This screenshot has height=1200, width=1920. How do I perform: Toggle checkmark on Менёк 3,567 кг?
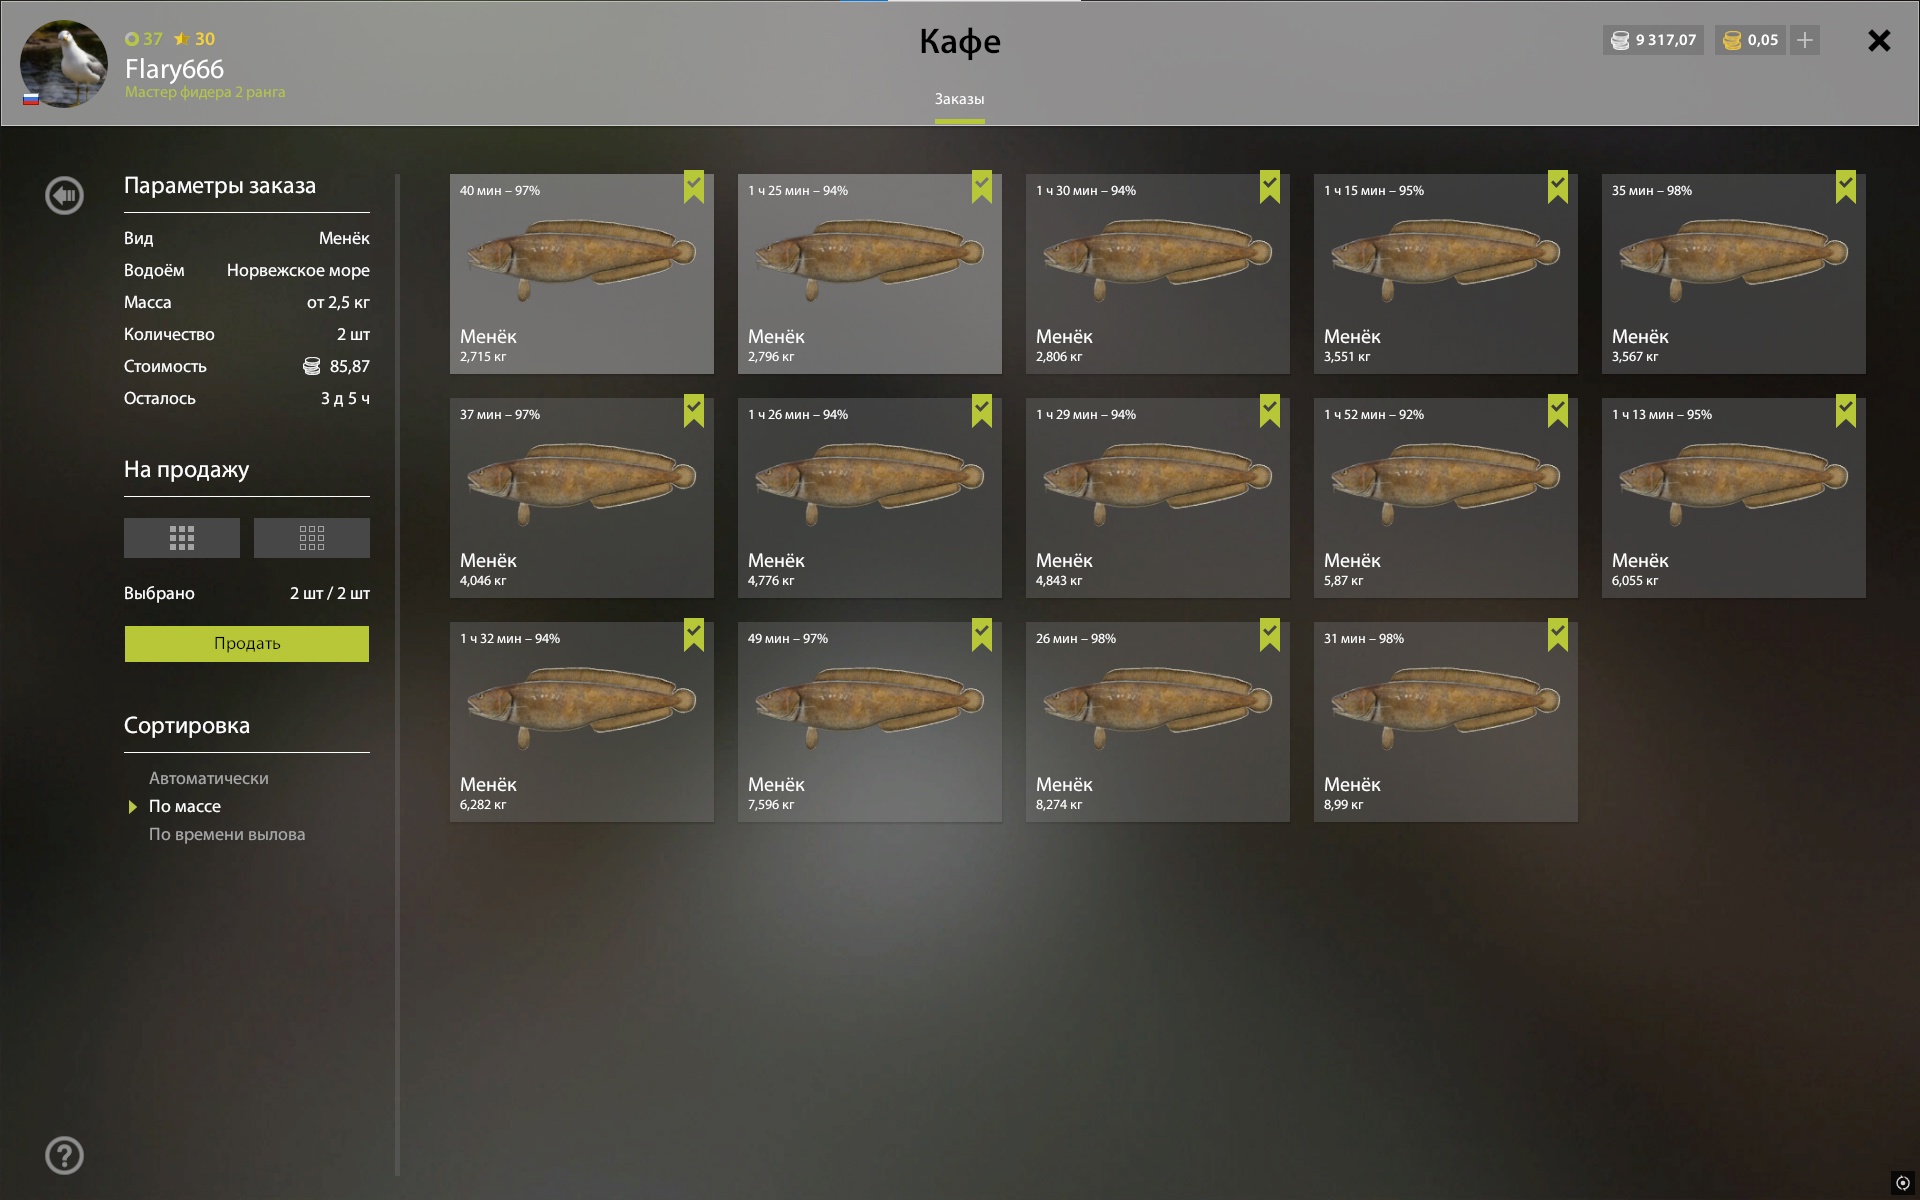(x=1846, y=186)
